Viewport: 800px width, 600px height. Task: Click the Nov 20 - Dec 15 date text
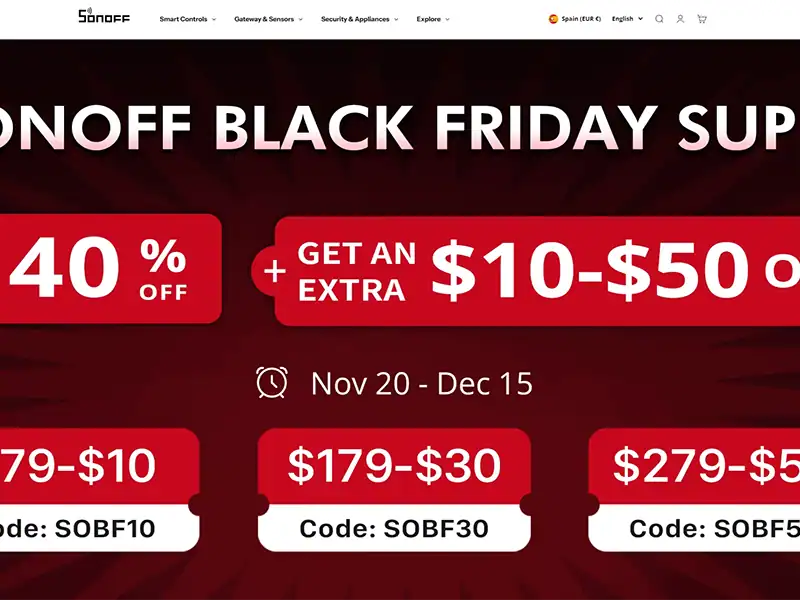tap(421, 383)
